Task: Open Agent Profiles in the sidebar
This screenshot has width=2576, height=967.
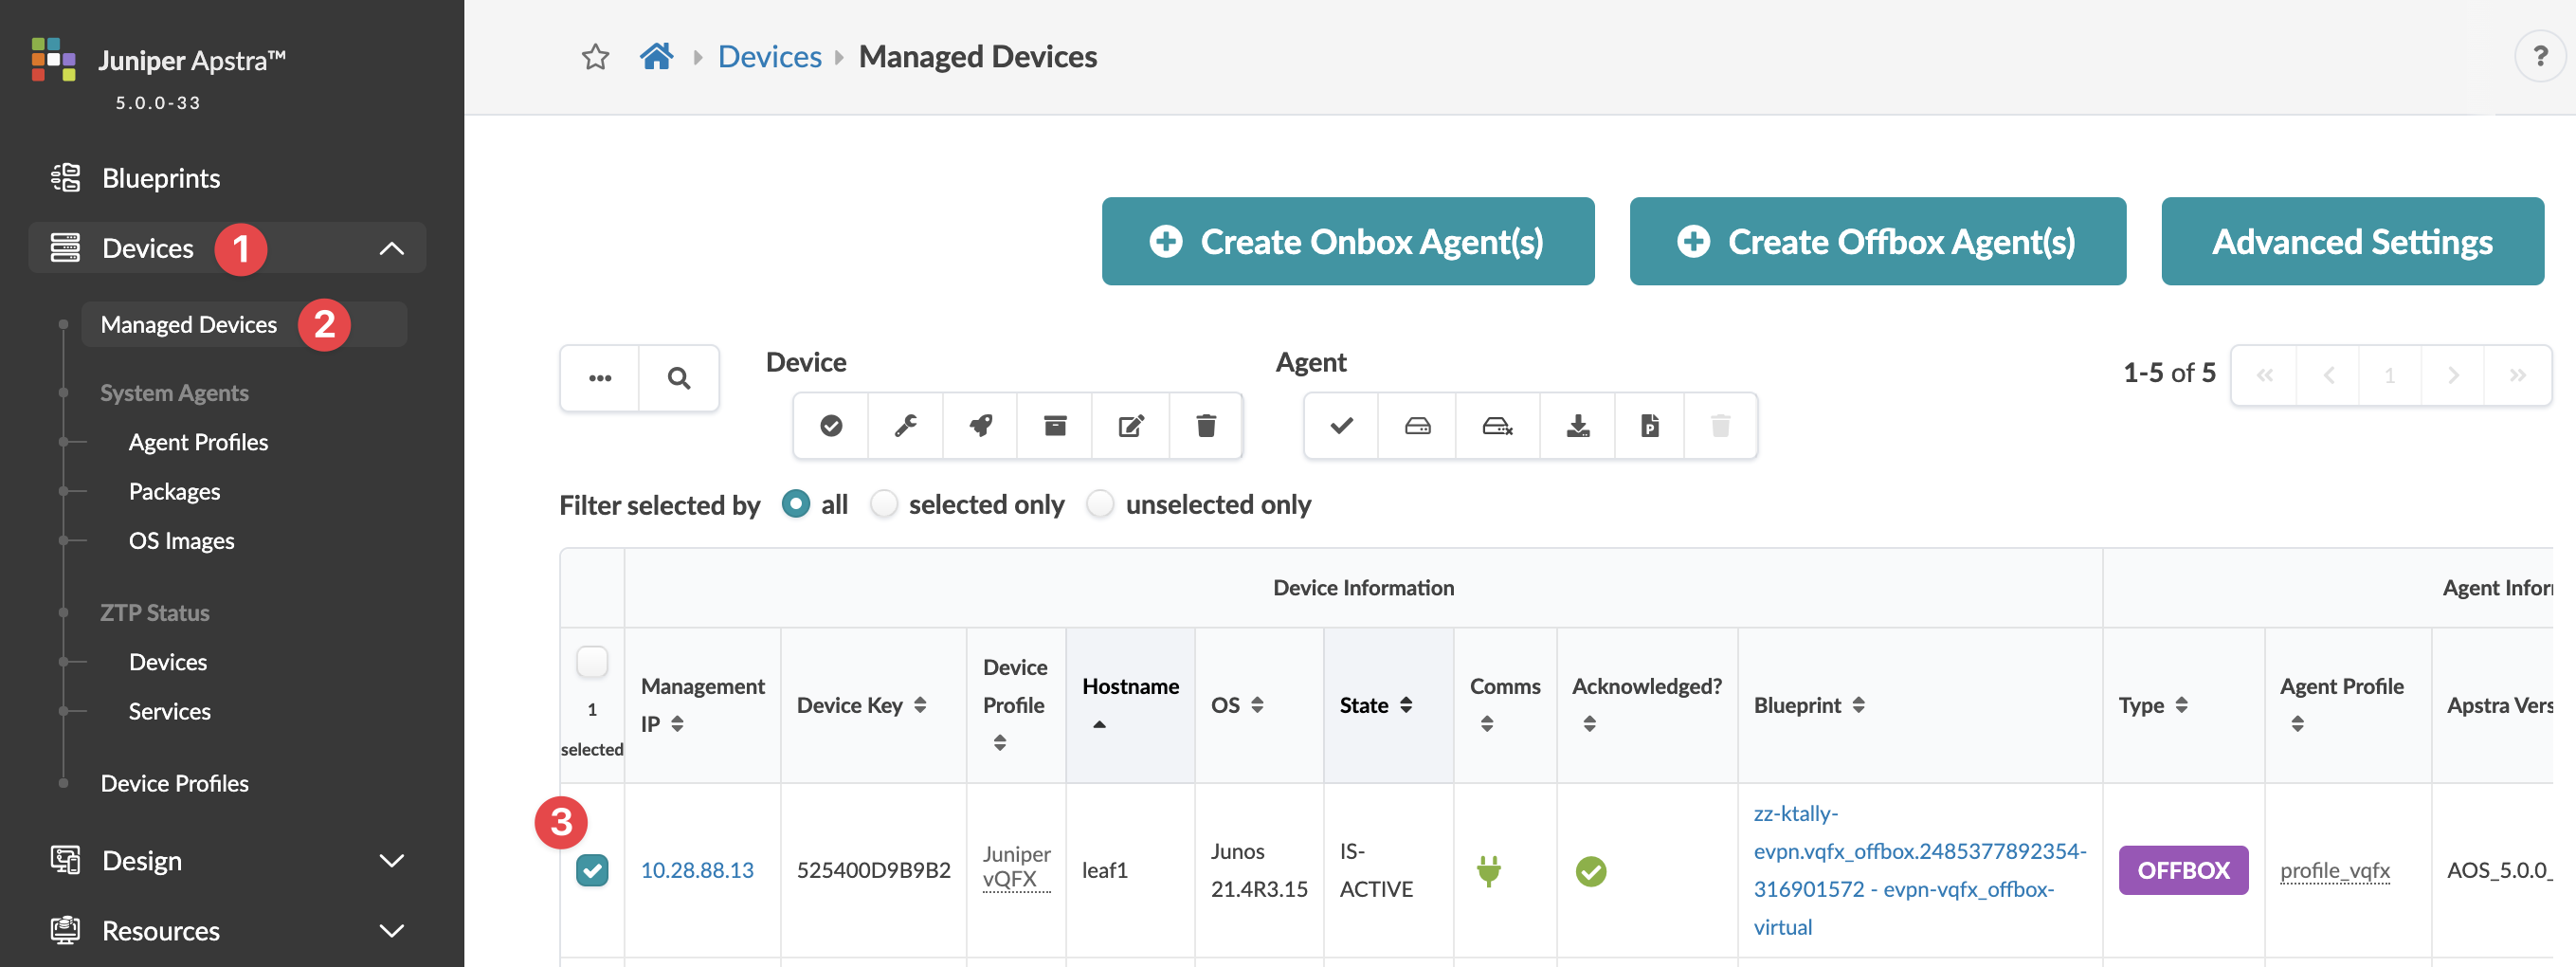Action: pos(198,442)
